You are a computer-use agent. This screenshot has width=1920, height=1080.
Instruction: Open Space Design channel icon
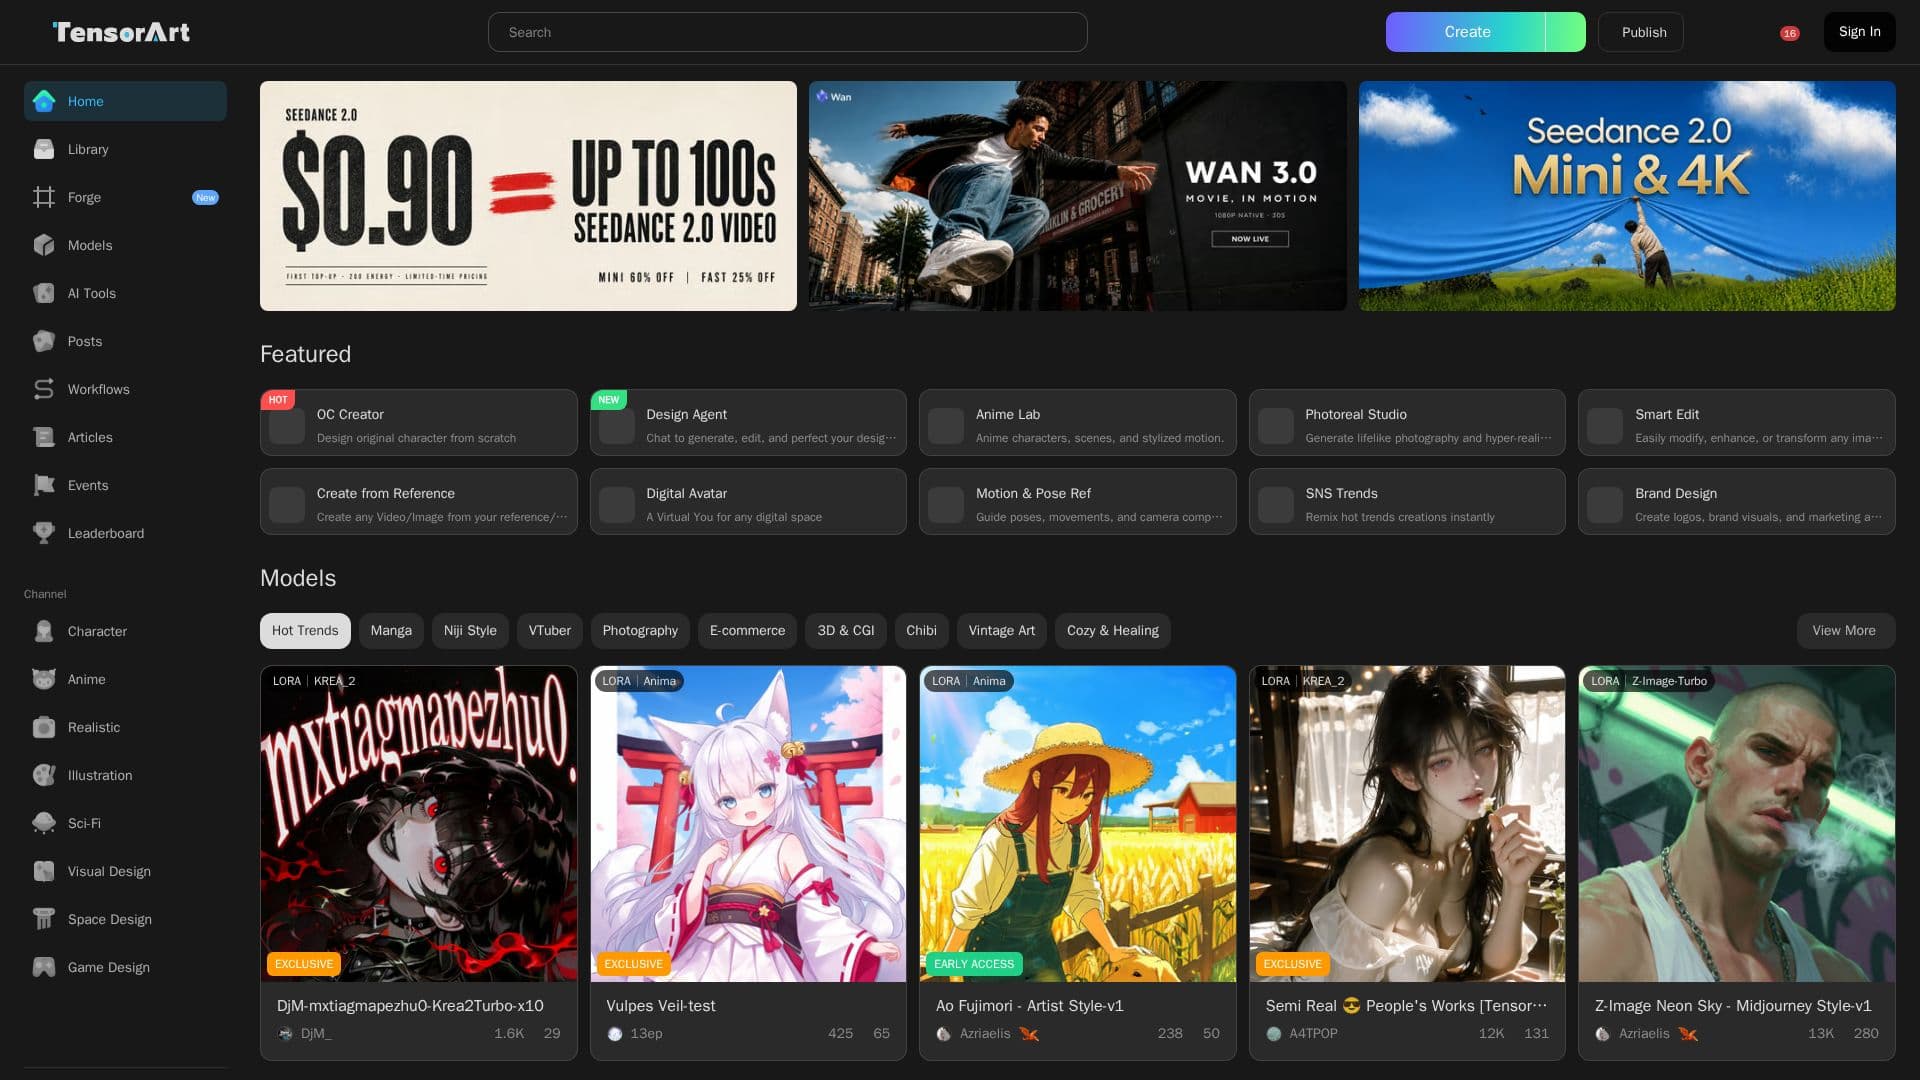(x=44, y=919)
